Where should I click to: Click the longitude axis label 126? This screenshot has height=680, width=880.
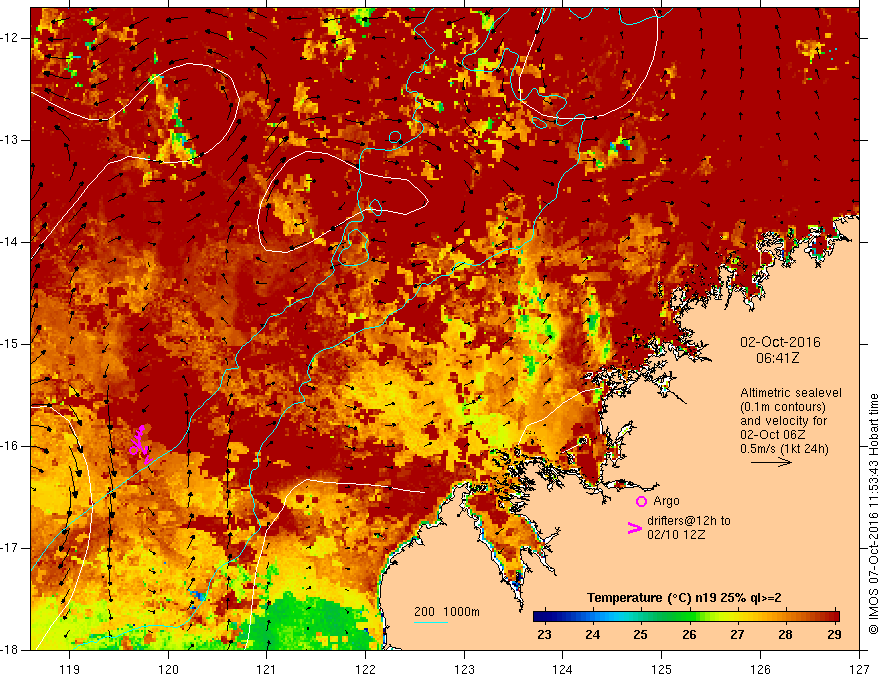pyautogui.click(x=760, y=669)
